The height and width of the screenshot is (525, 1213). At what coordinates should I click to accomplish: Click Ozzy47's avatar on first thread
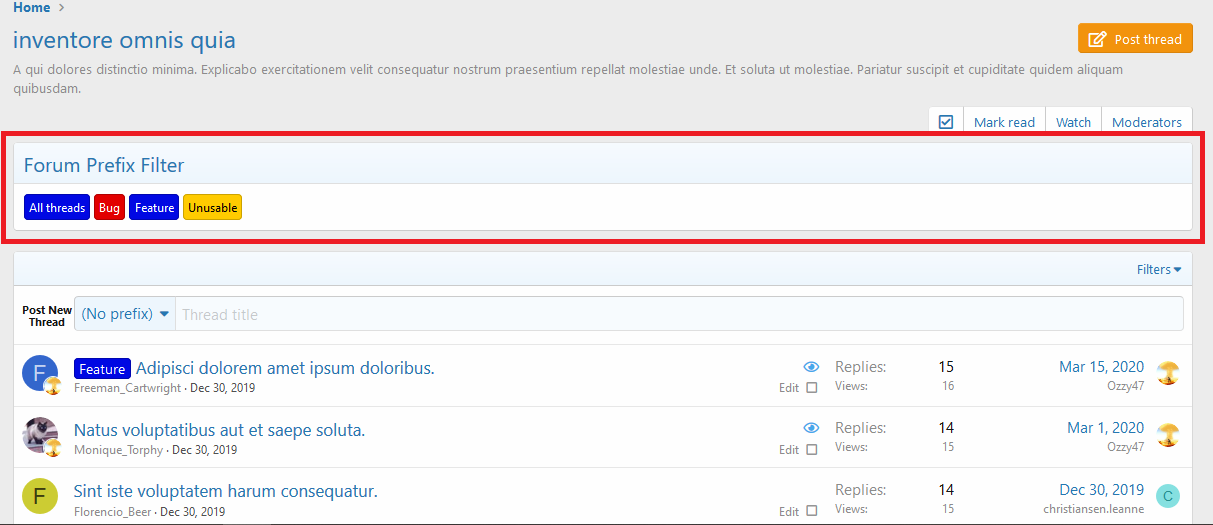pyautogui.click(x=1167, y=374)
